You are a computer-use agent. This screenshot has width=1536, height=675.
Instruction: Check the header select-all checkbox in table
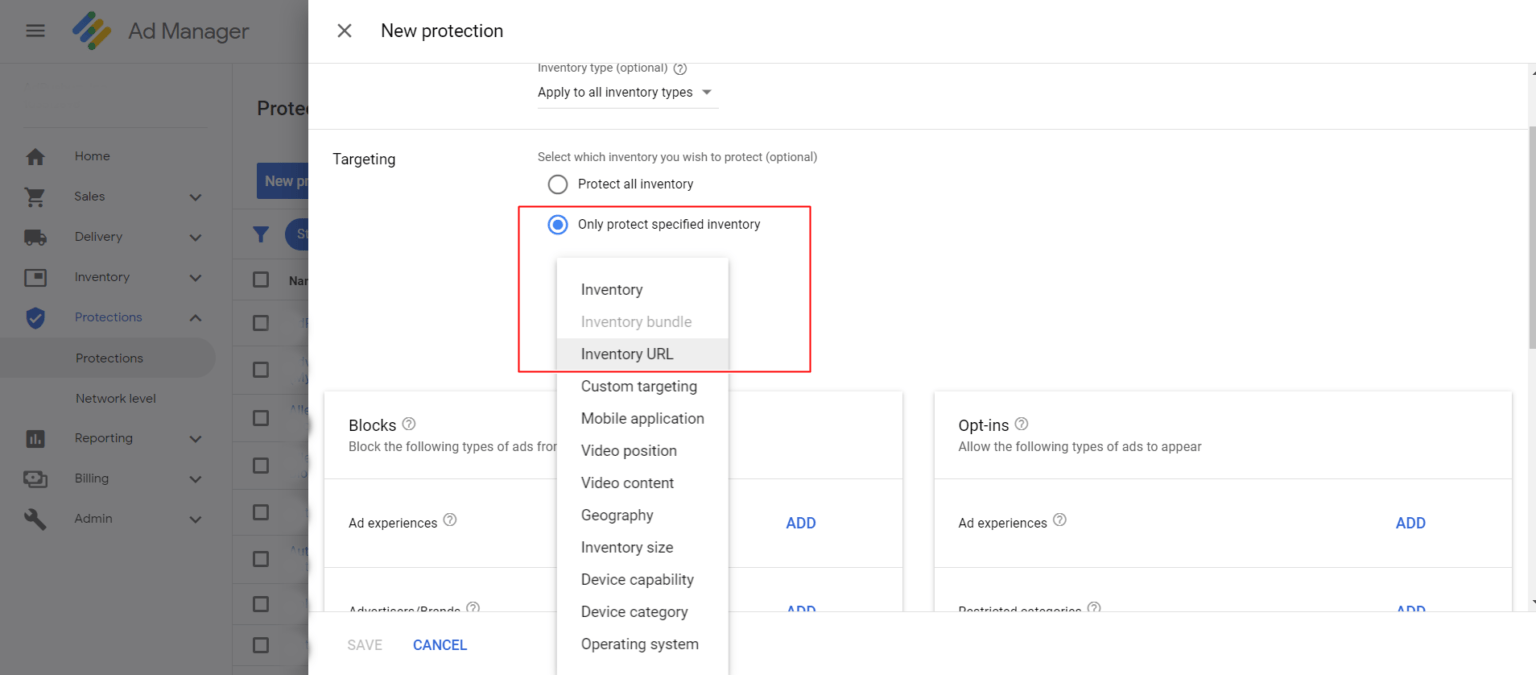click(x=261, y=280)
